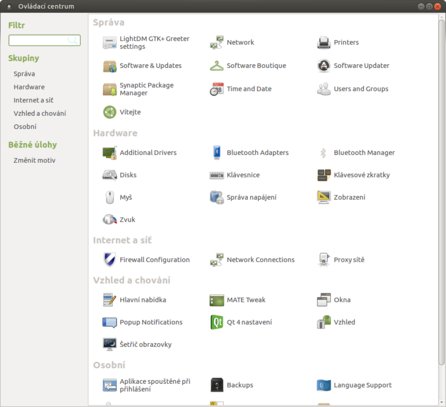The height and width of the screenshot is (407, 446).
Task: Open the Printers icon
Action: (324, 43)
